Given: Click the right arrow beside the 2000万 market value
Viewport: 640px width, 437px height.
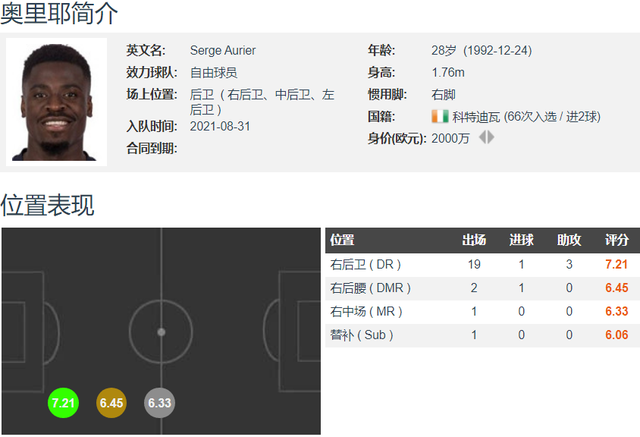Looking at the screenshot, I should click(491, 138).
